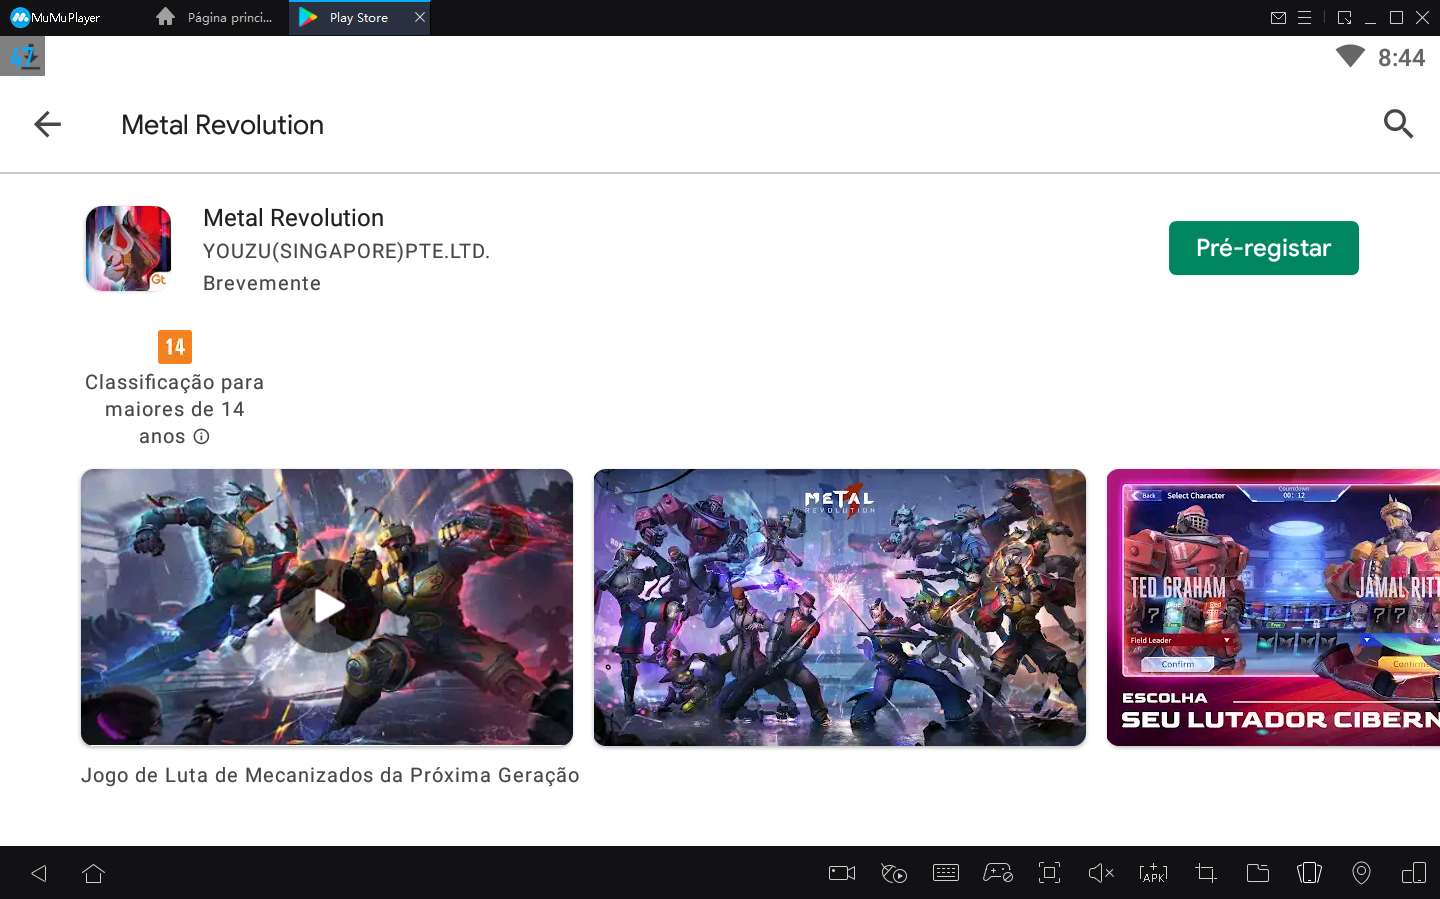Click the download status icon at top-left
The image size is (1440, 899).
(23, 56)
